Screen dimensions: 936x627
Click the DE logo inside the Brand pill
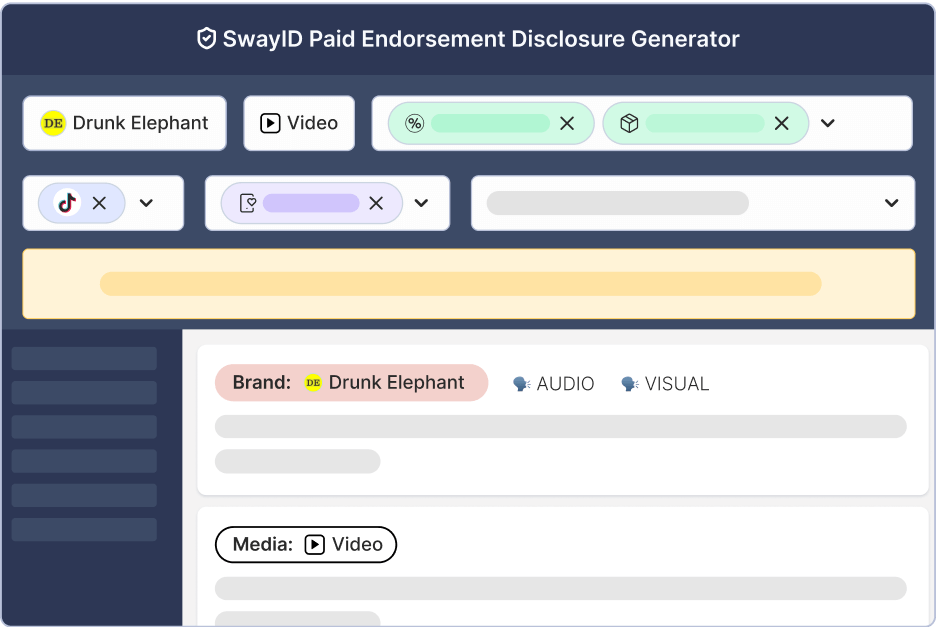[313, 382]
